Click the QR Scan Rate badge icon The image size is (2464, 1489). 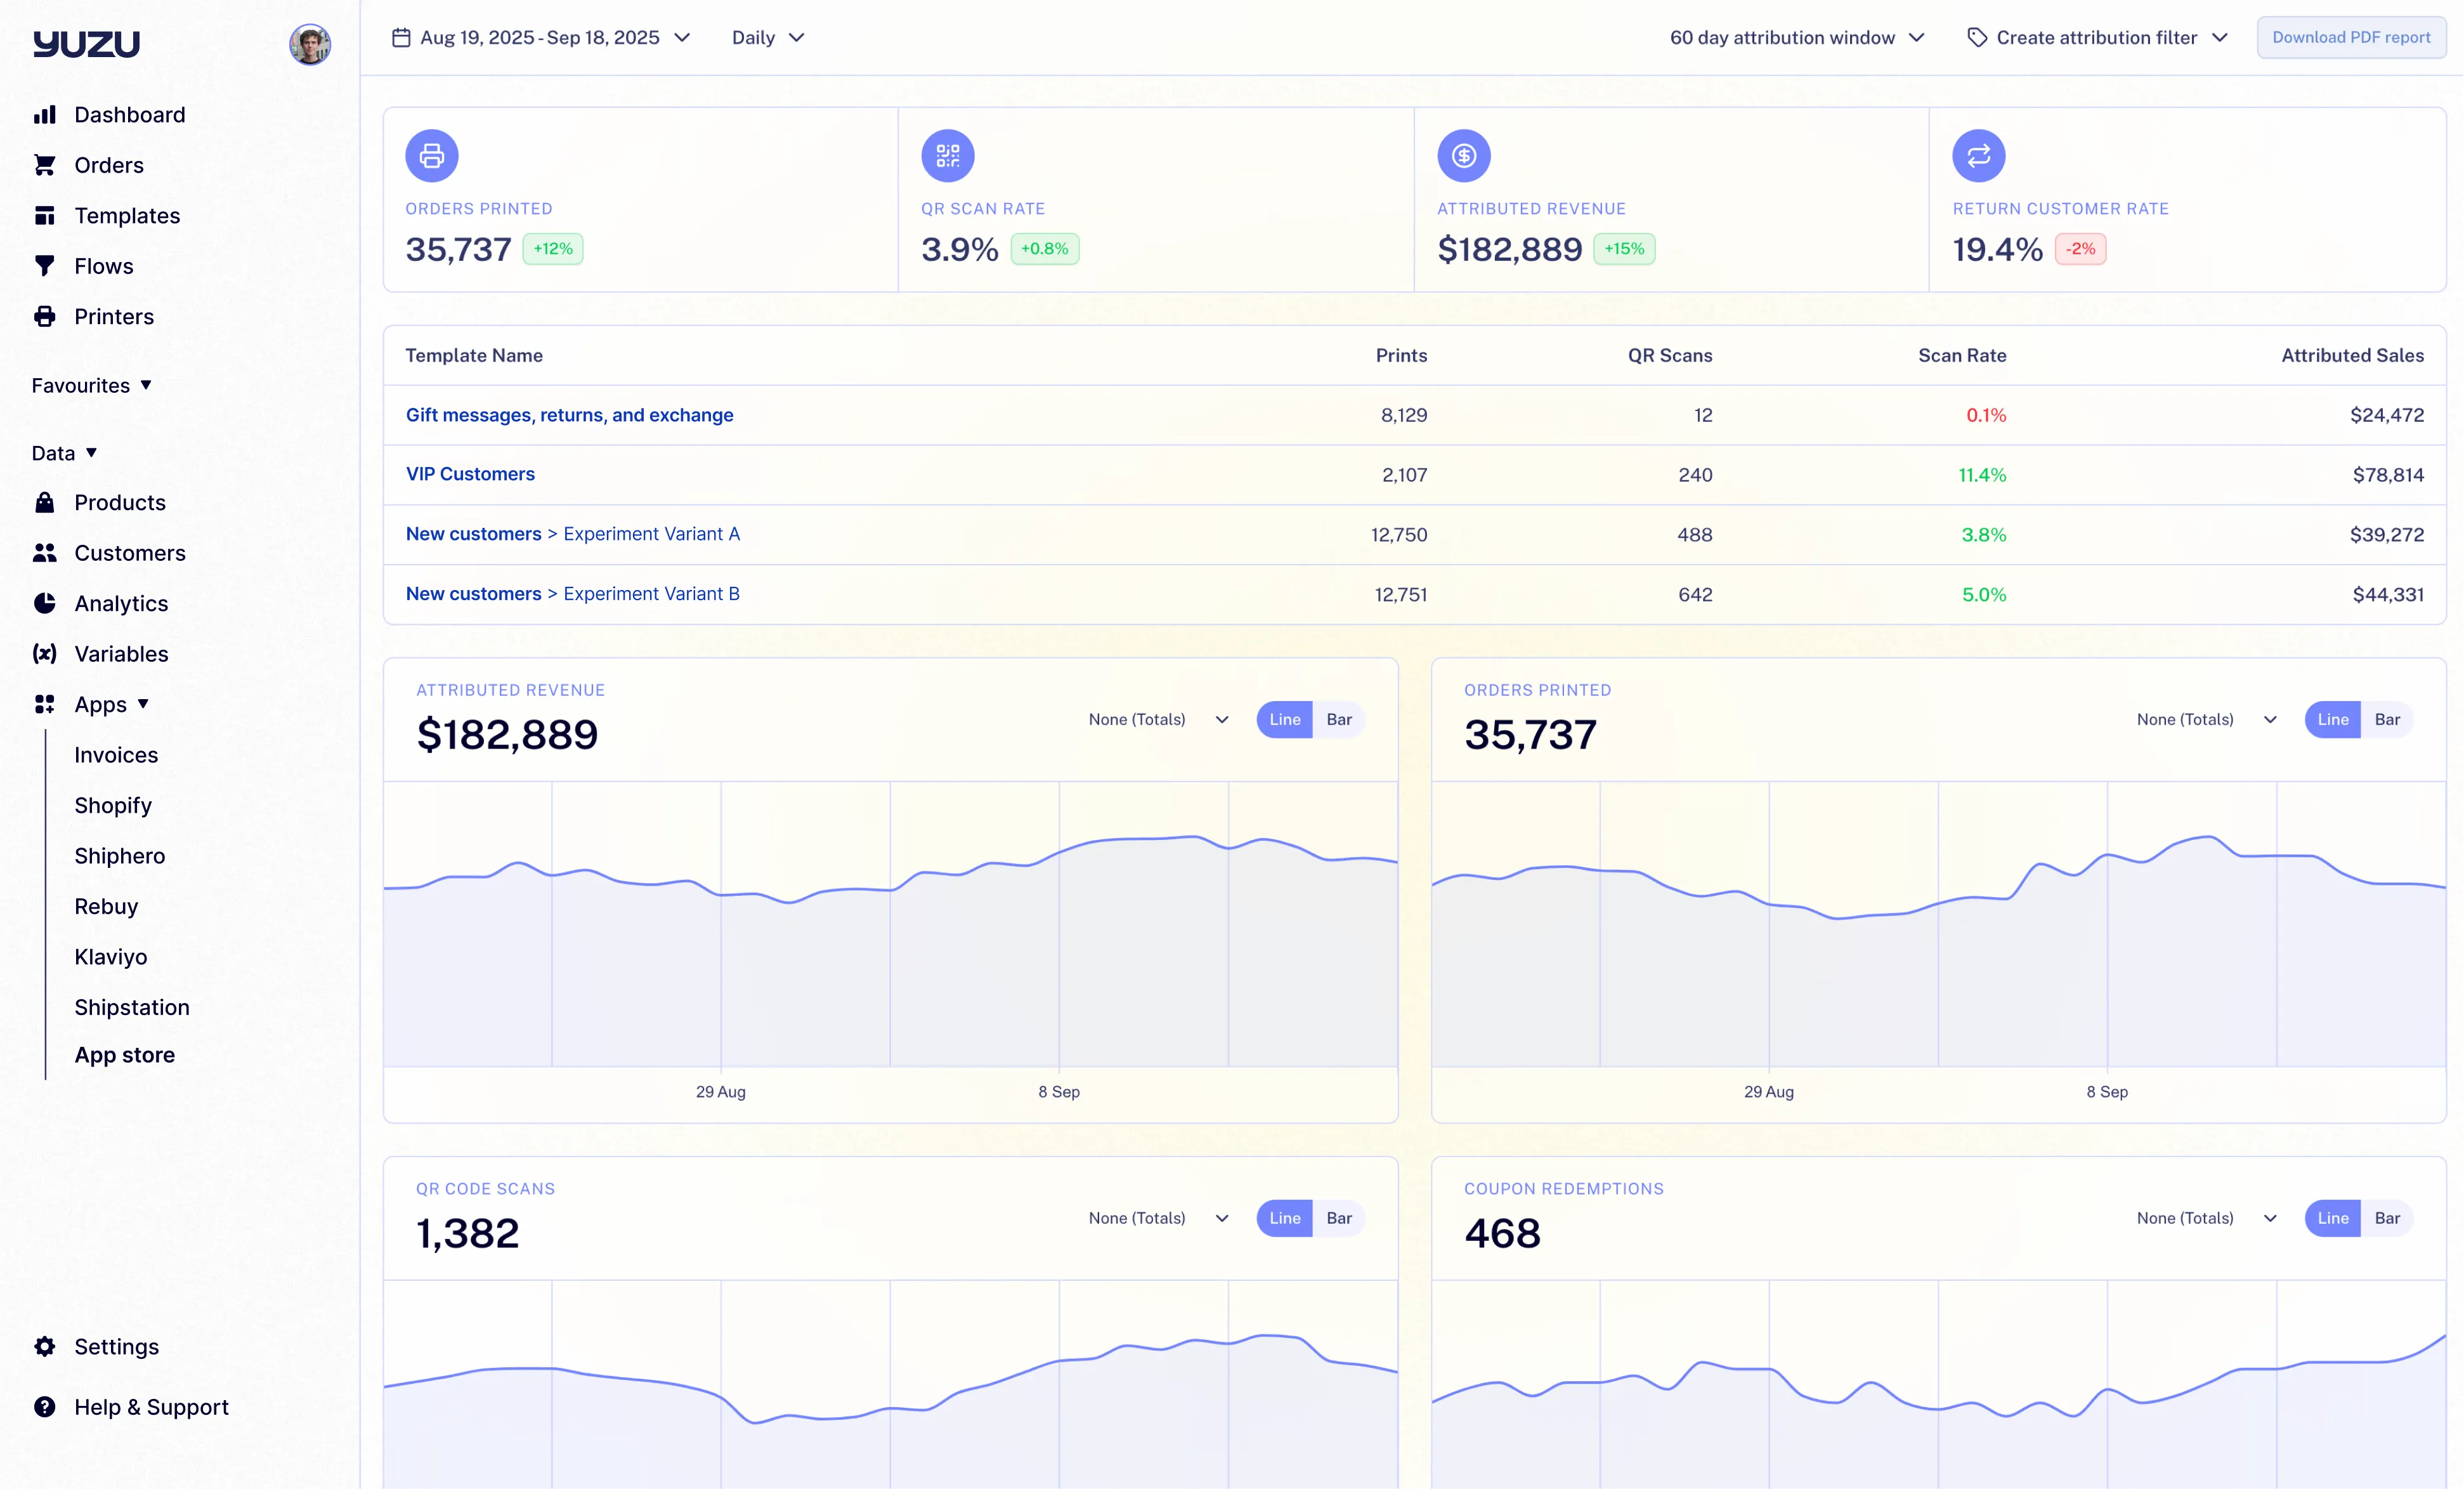click(947, 155)
